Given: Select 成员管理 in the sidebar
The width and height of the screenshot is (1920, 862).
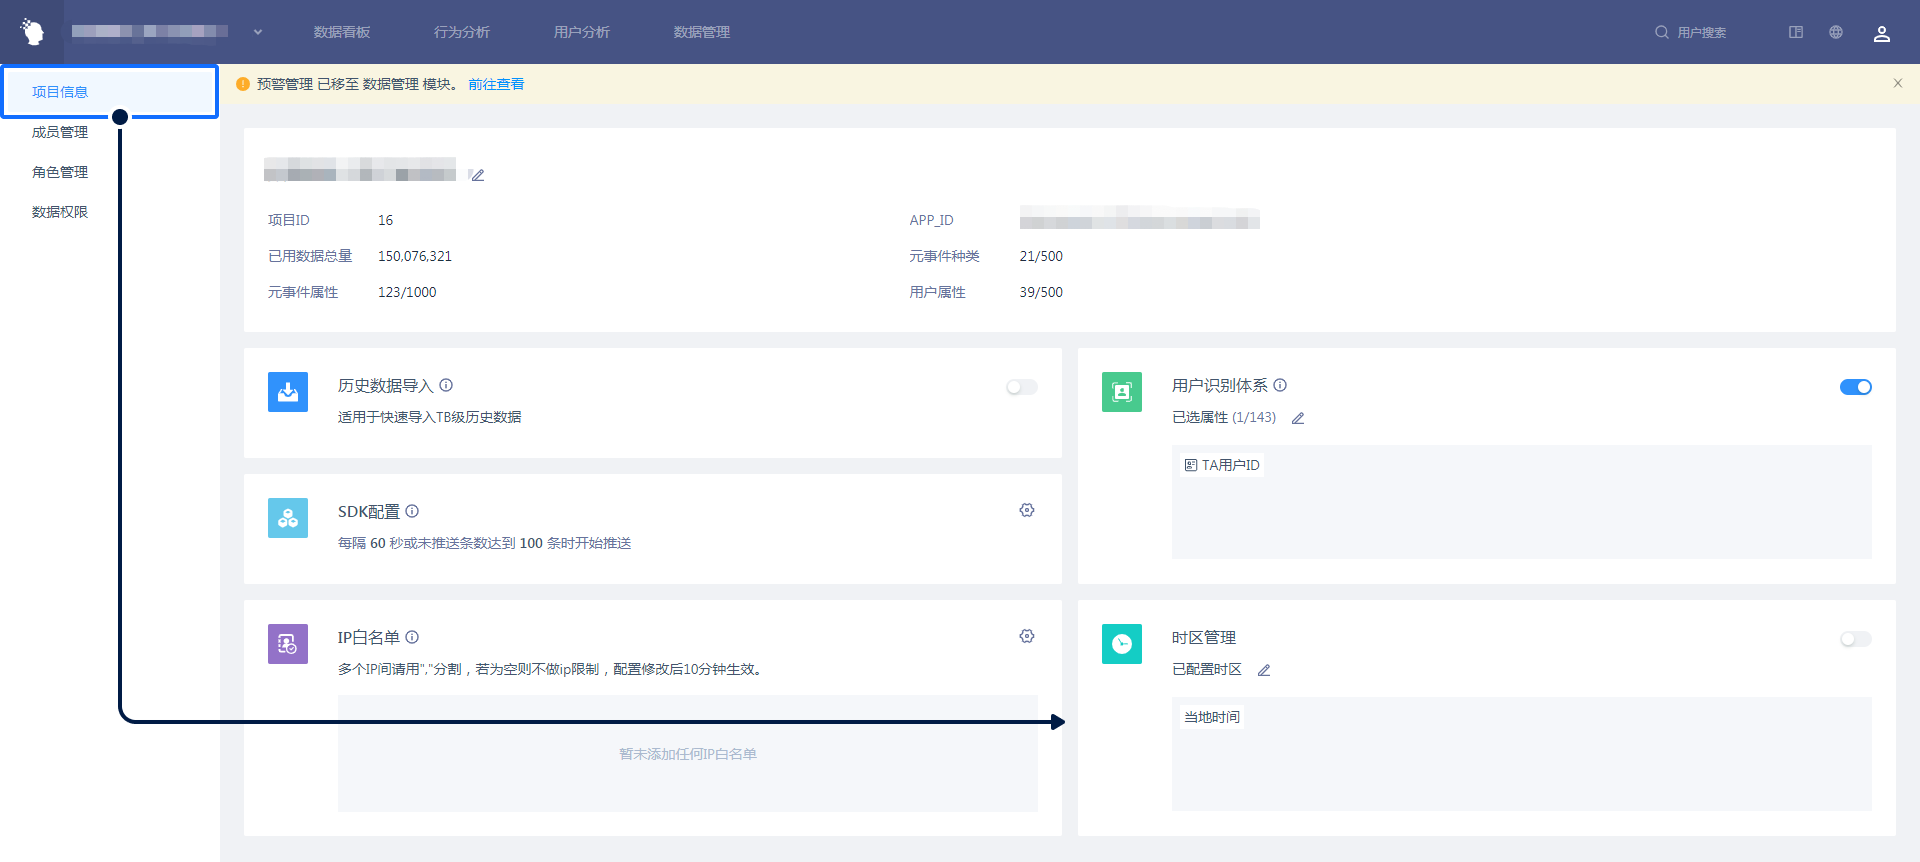Looking at the screenshot, I should [60, 132].
